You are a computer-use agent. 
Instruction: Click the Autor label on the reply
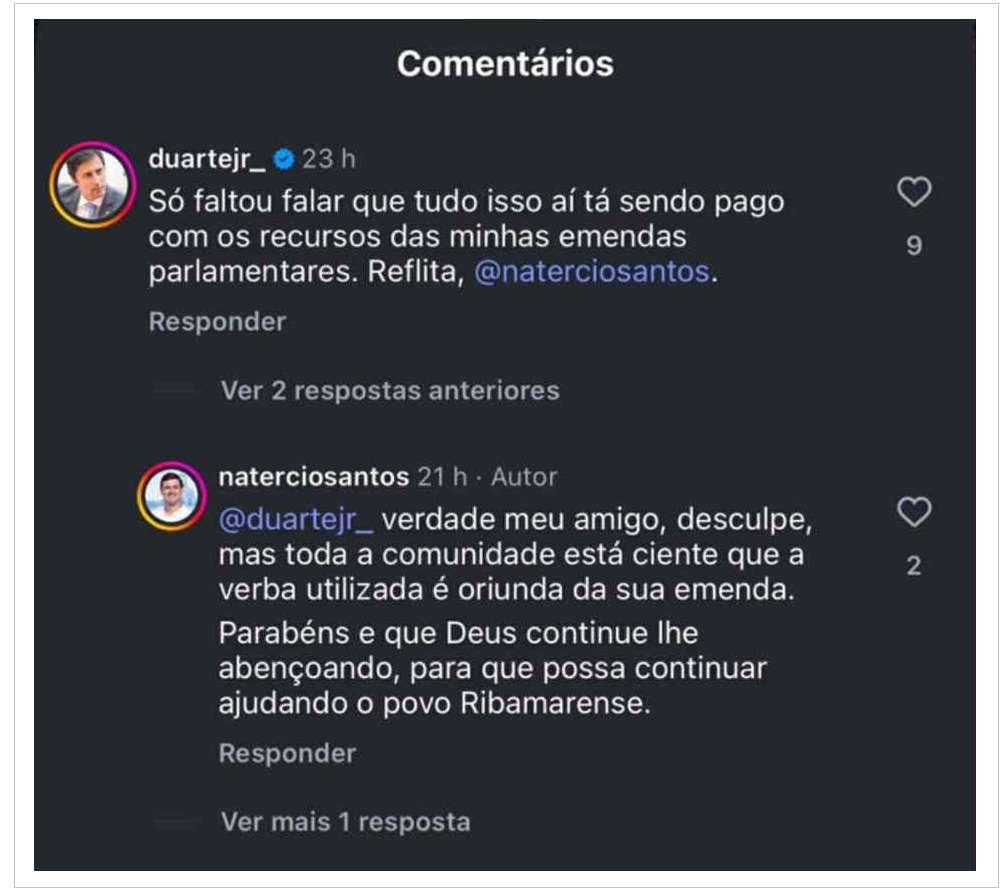(x=524, y=477)
